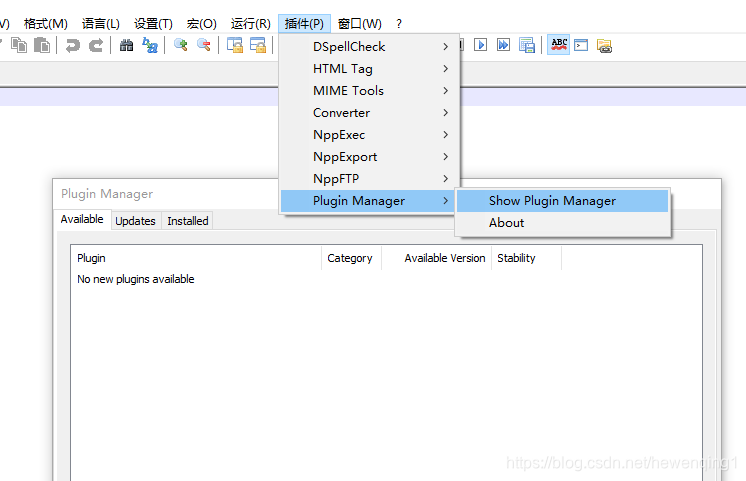
Task: Expand the MIME Tools submenu
Action: point(369,90)
